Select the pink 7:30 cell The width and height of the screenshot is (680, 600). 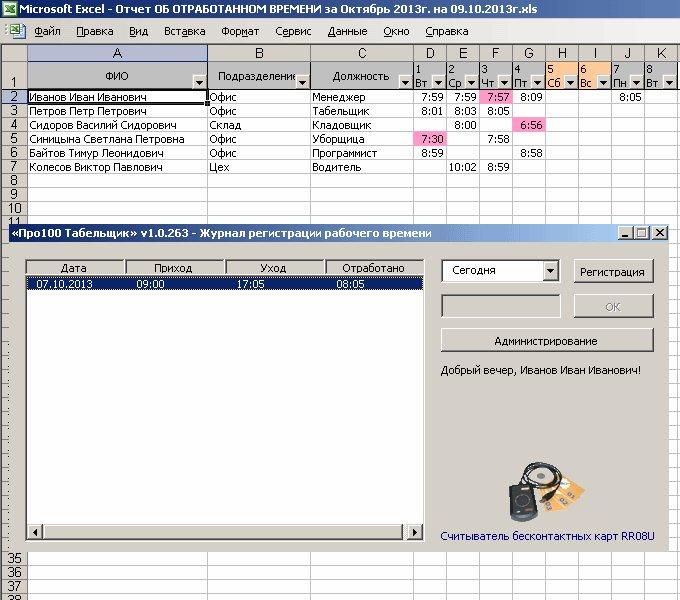coord(430,139)
